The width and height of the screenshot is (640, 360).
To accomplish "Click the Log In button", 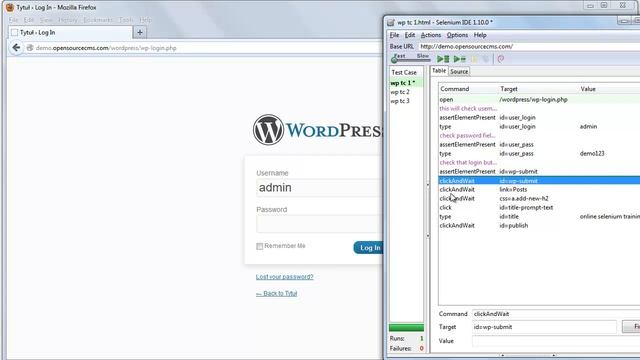I will [368, 248].
